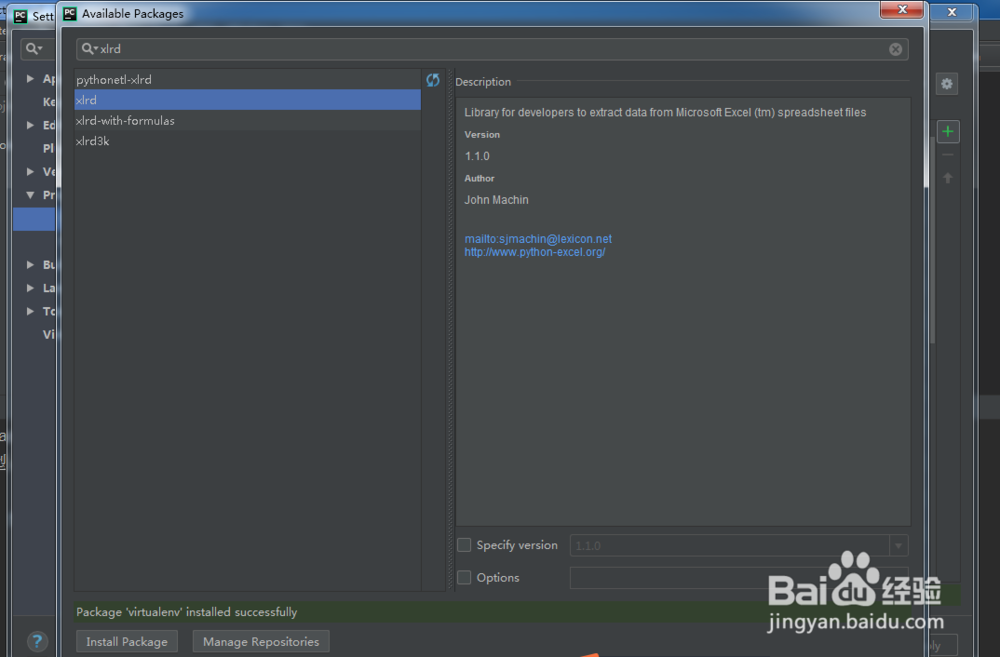Open the mailto:sjmachin@lexicon.net link
This screenshot has height=657, width=1000.
pyautogui.click(x=538, y=239)
